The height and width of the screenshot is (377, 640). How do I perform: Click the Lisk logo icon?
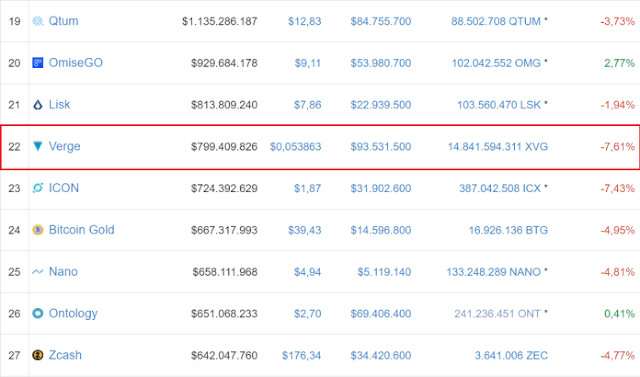coord(38,105)
